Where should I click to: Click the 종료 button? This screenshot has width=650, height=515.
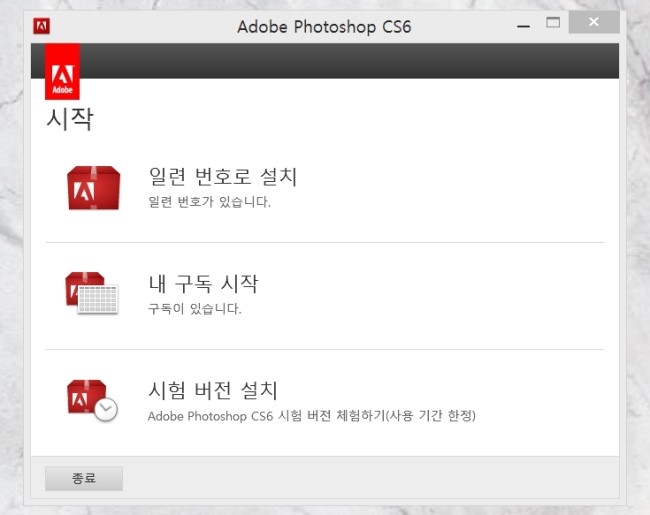[84, 479]
